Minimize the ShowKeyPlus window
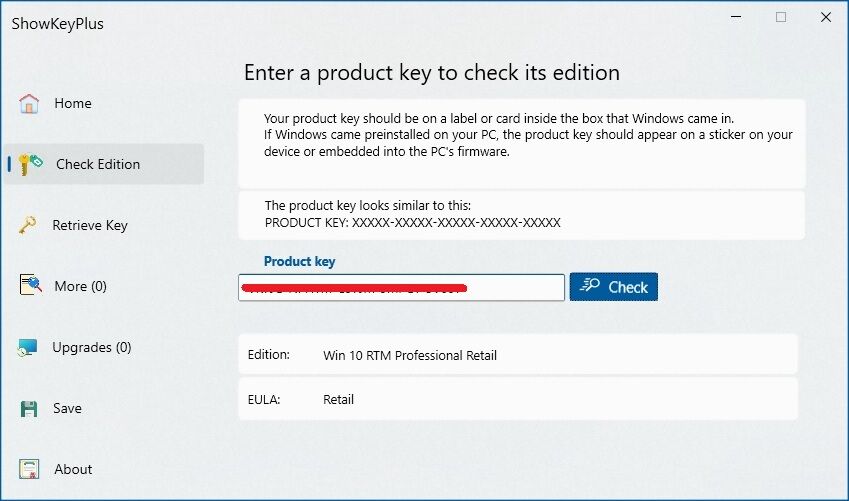 736,17
